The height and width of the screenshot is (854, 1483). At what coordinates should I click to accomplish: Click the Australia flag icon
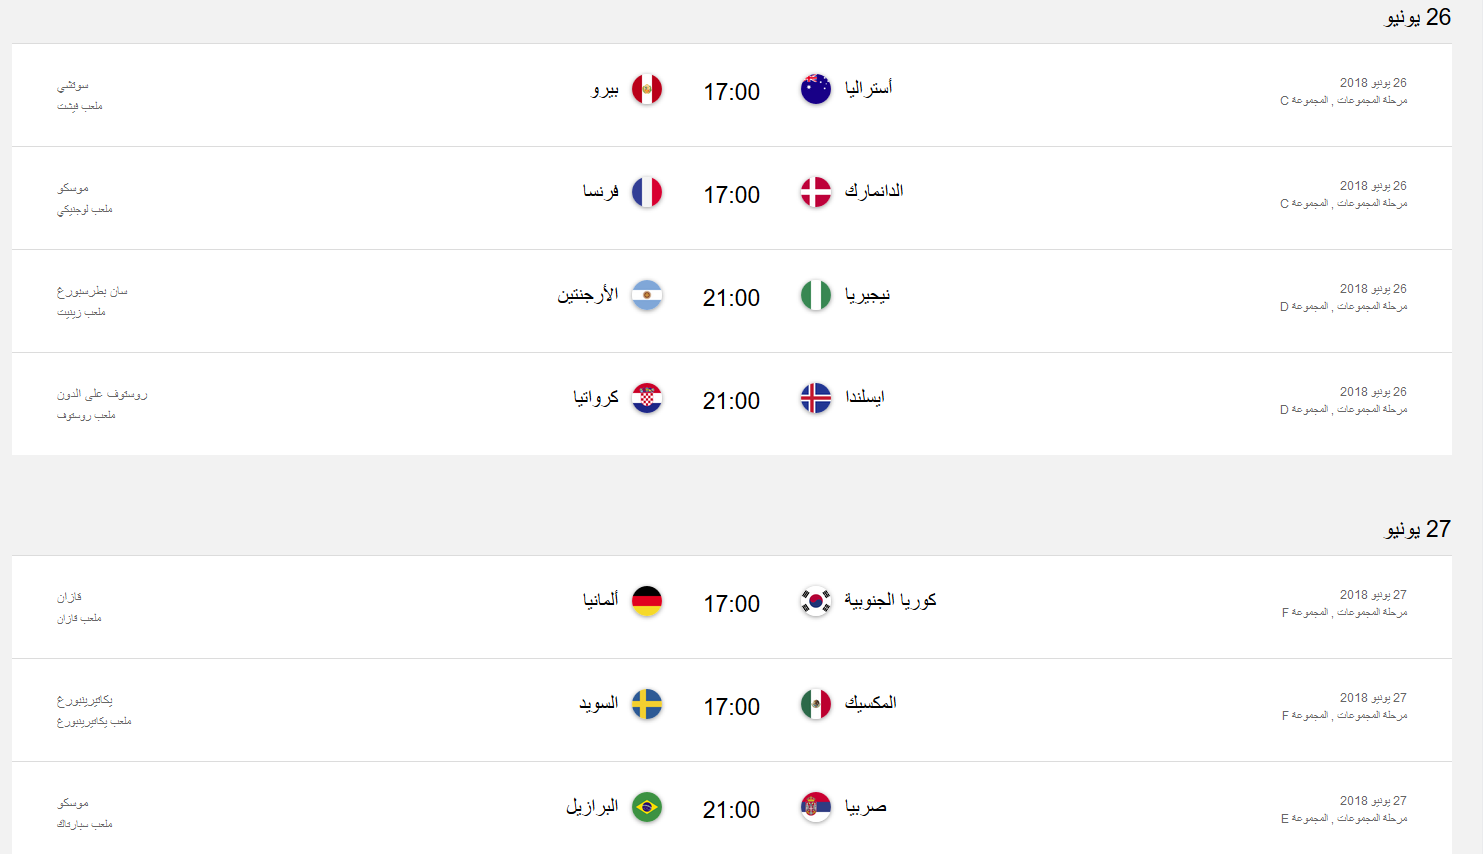(815, 88)
